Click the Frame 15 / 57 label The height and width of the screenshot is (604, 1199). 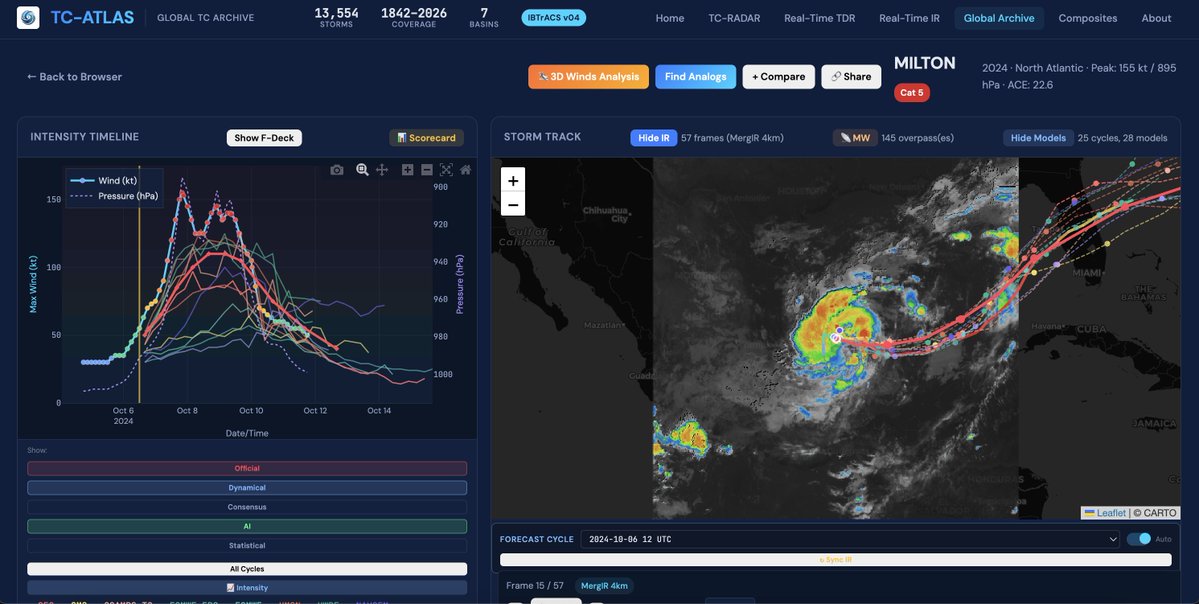click(x=535, y=586)
